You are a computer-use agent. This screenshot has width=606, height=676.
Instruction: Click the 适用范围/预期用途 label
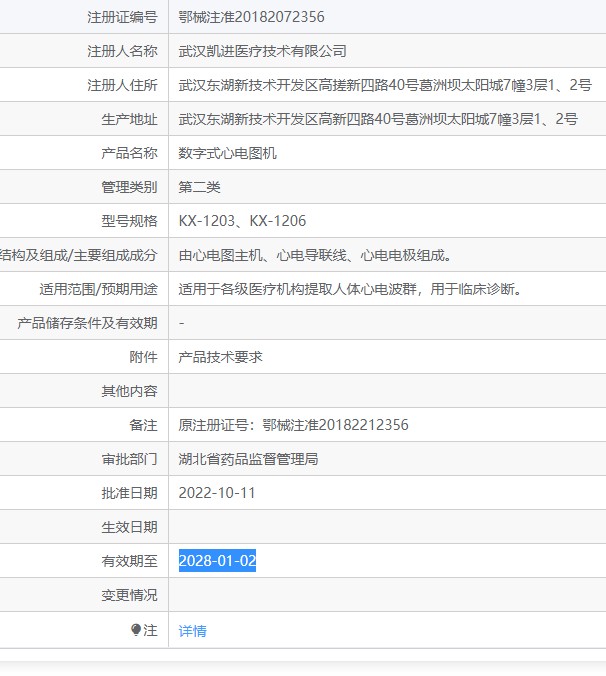(x=98, y=289)
